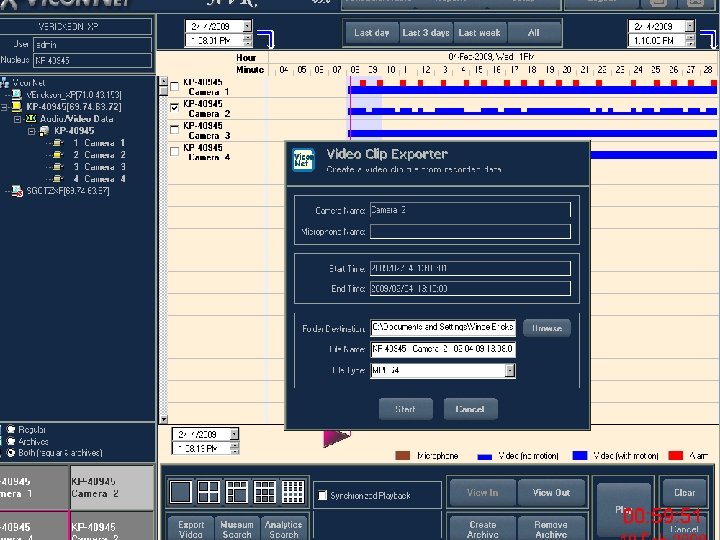This screenshot has width=720, height=540.
Task: Click the Audio/Video Data node icon
Action: click(31, 119)
